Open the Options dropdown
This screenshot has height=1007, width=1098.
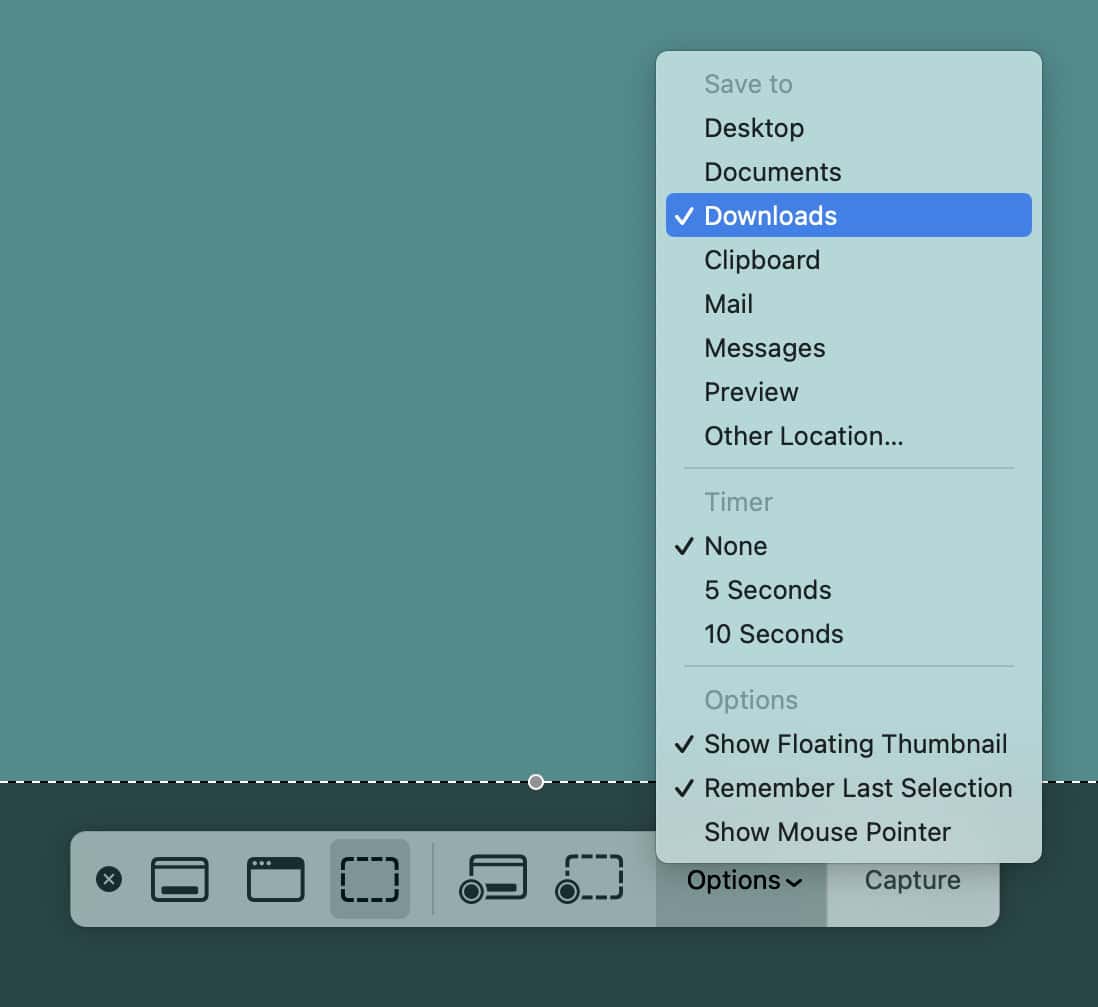(742, 880)
